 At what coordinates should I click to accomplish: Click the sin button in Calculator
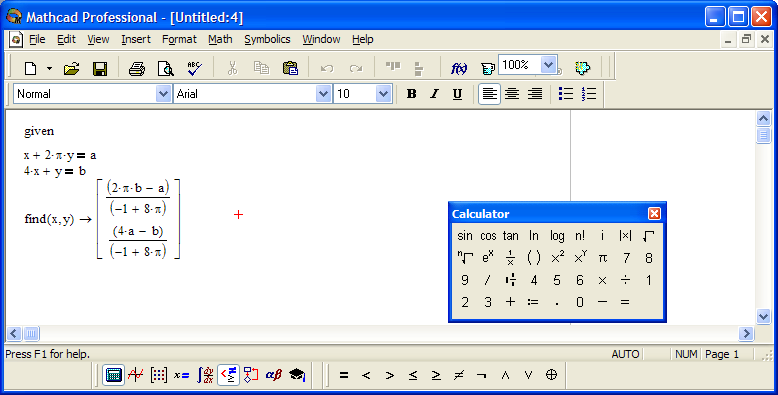(x=465, y=236)
